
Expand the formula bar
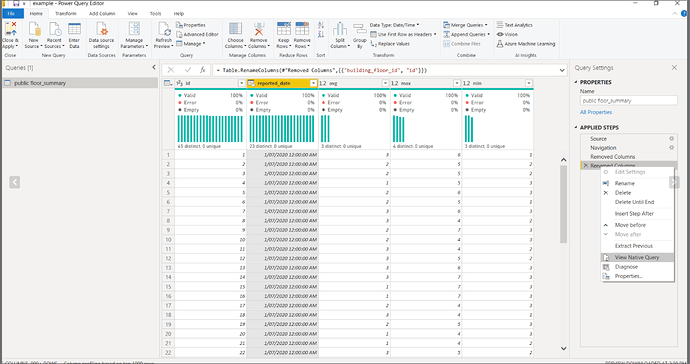click(x=562, y=70)
